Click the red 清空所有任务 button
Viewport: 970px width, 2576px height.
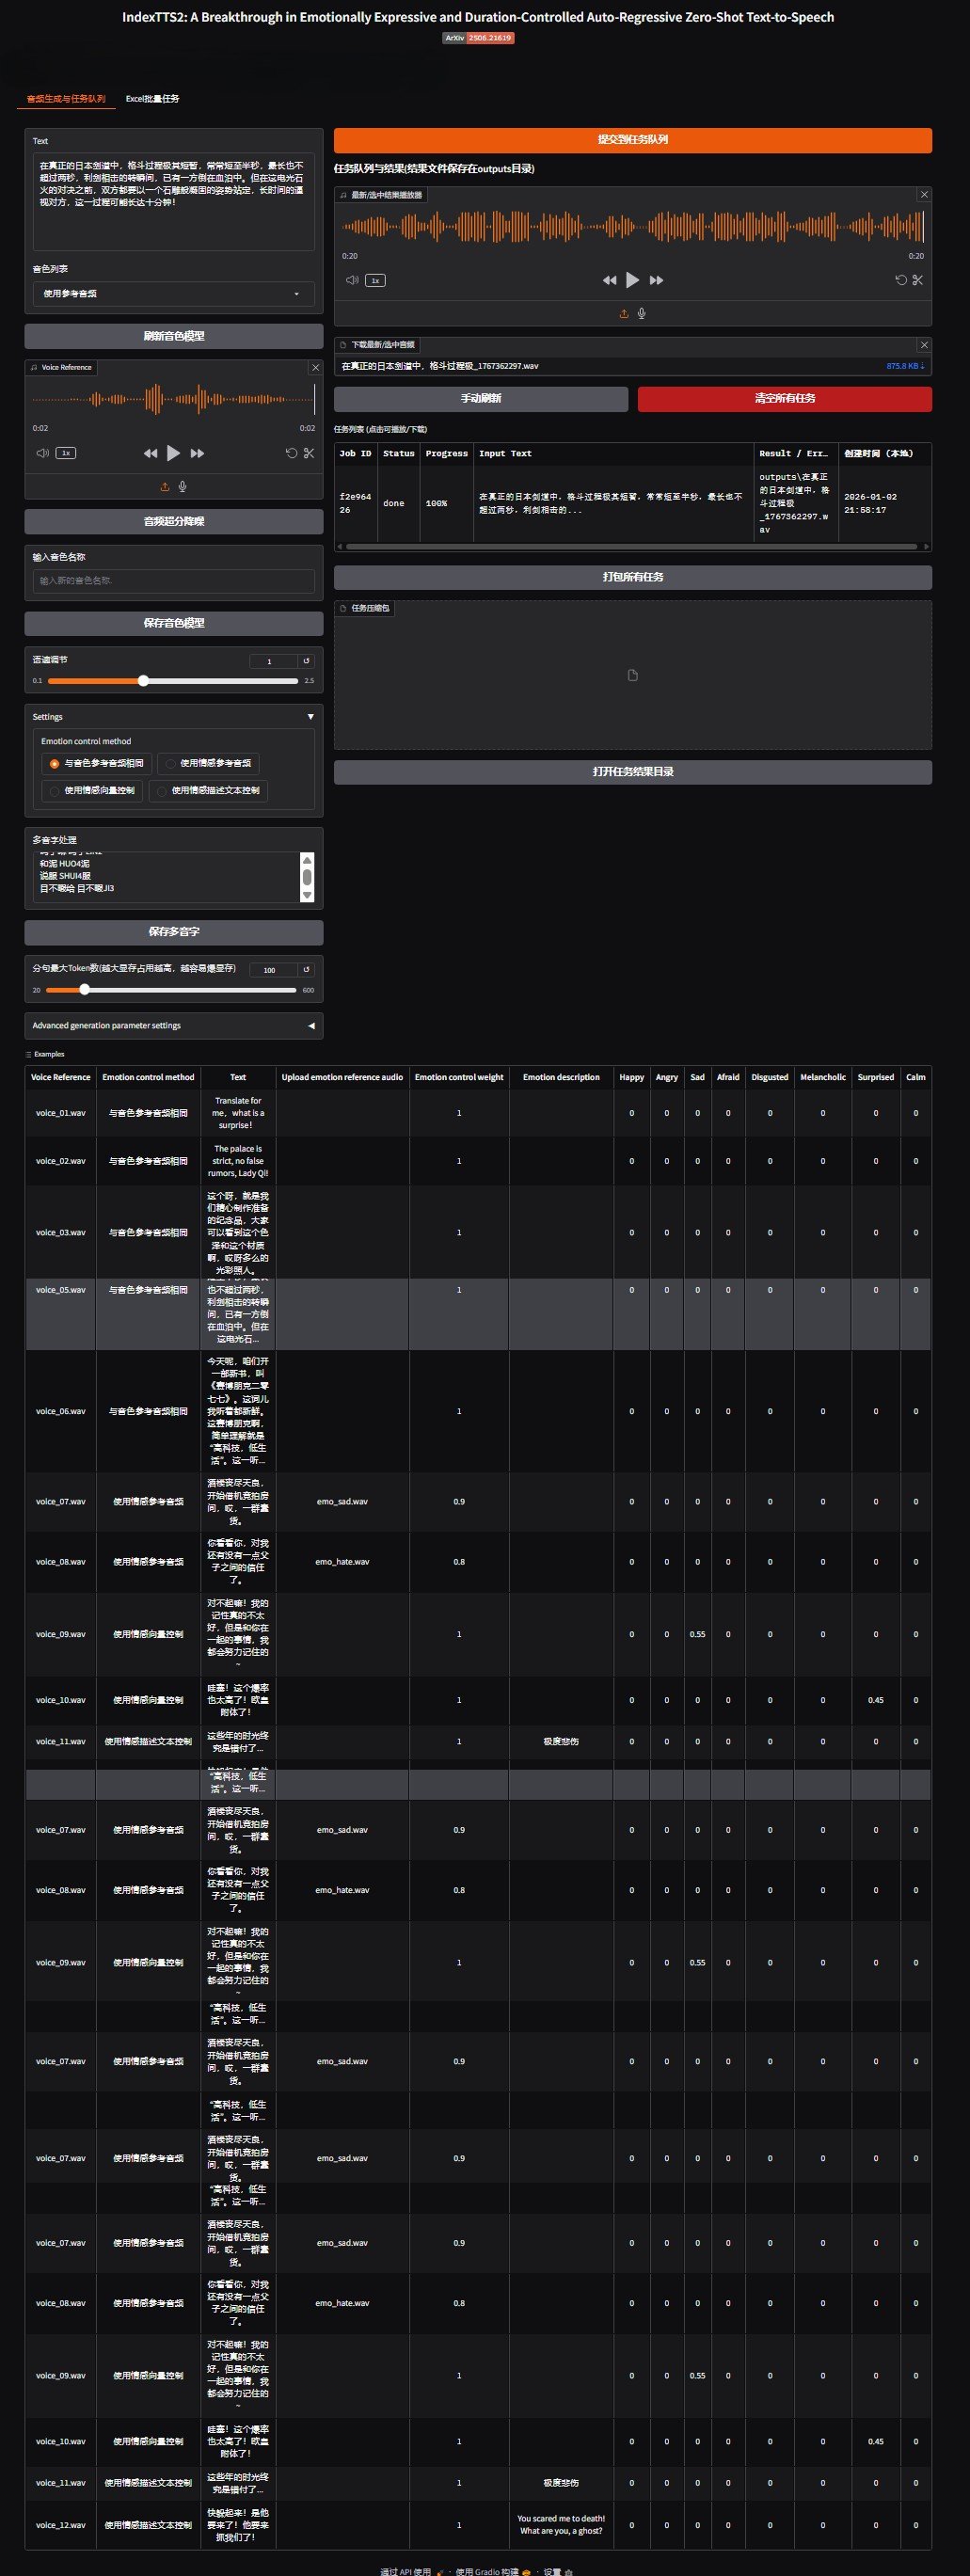pos(784,399)
